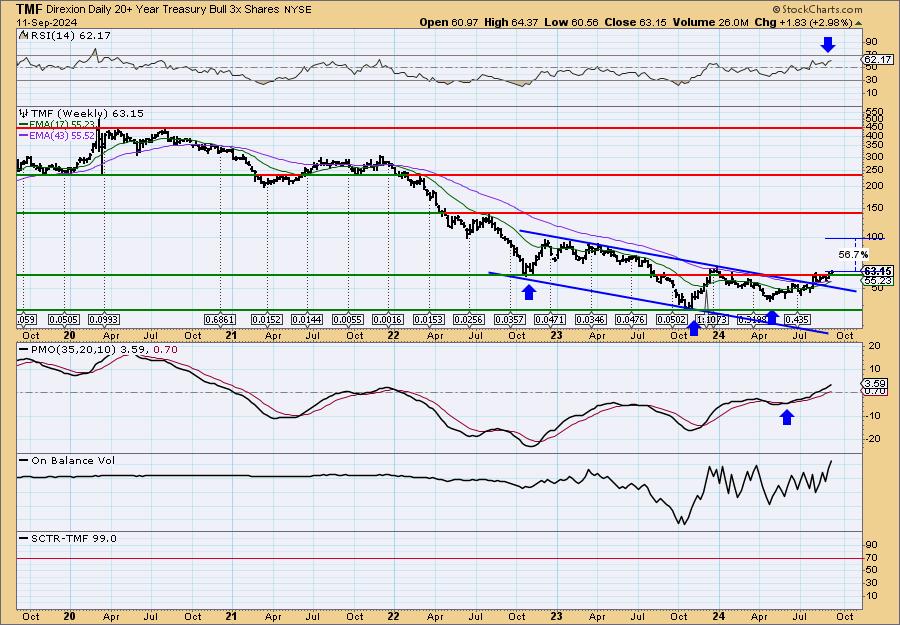Click the SCTR-TMF 99.0 panel label
Image resolution: width=900 pixels, height=625 pixels.
pyautogui.click(x=68, y=538)
